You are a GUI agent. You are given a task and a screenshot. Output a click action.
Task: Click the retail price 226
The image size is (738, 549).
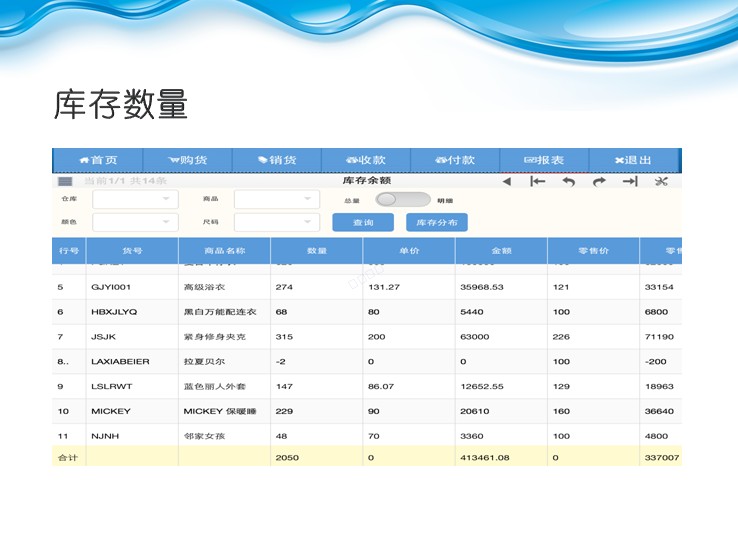coord(561,337)
